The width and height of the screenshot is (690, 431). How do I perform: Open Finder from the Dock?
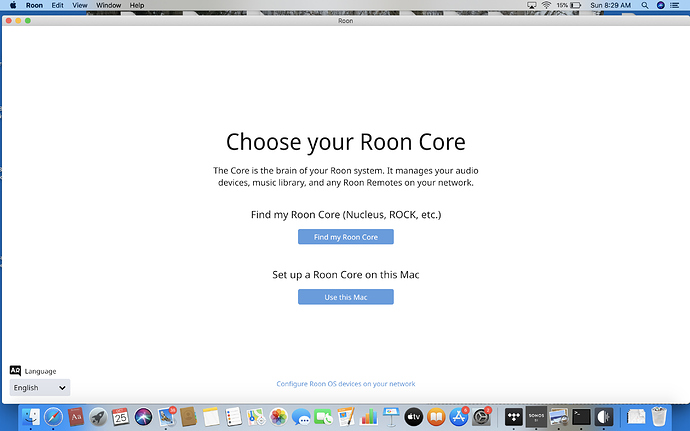[31, 416]
